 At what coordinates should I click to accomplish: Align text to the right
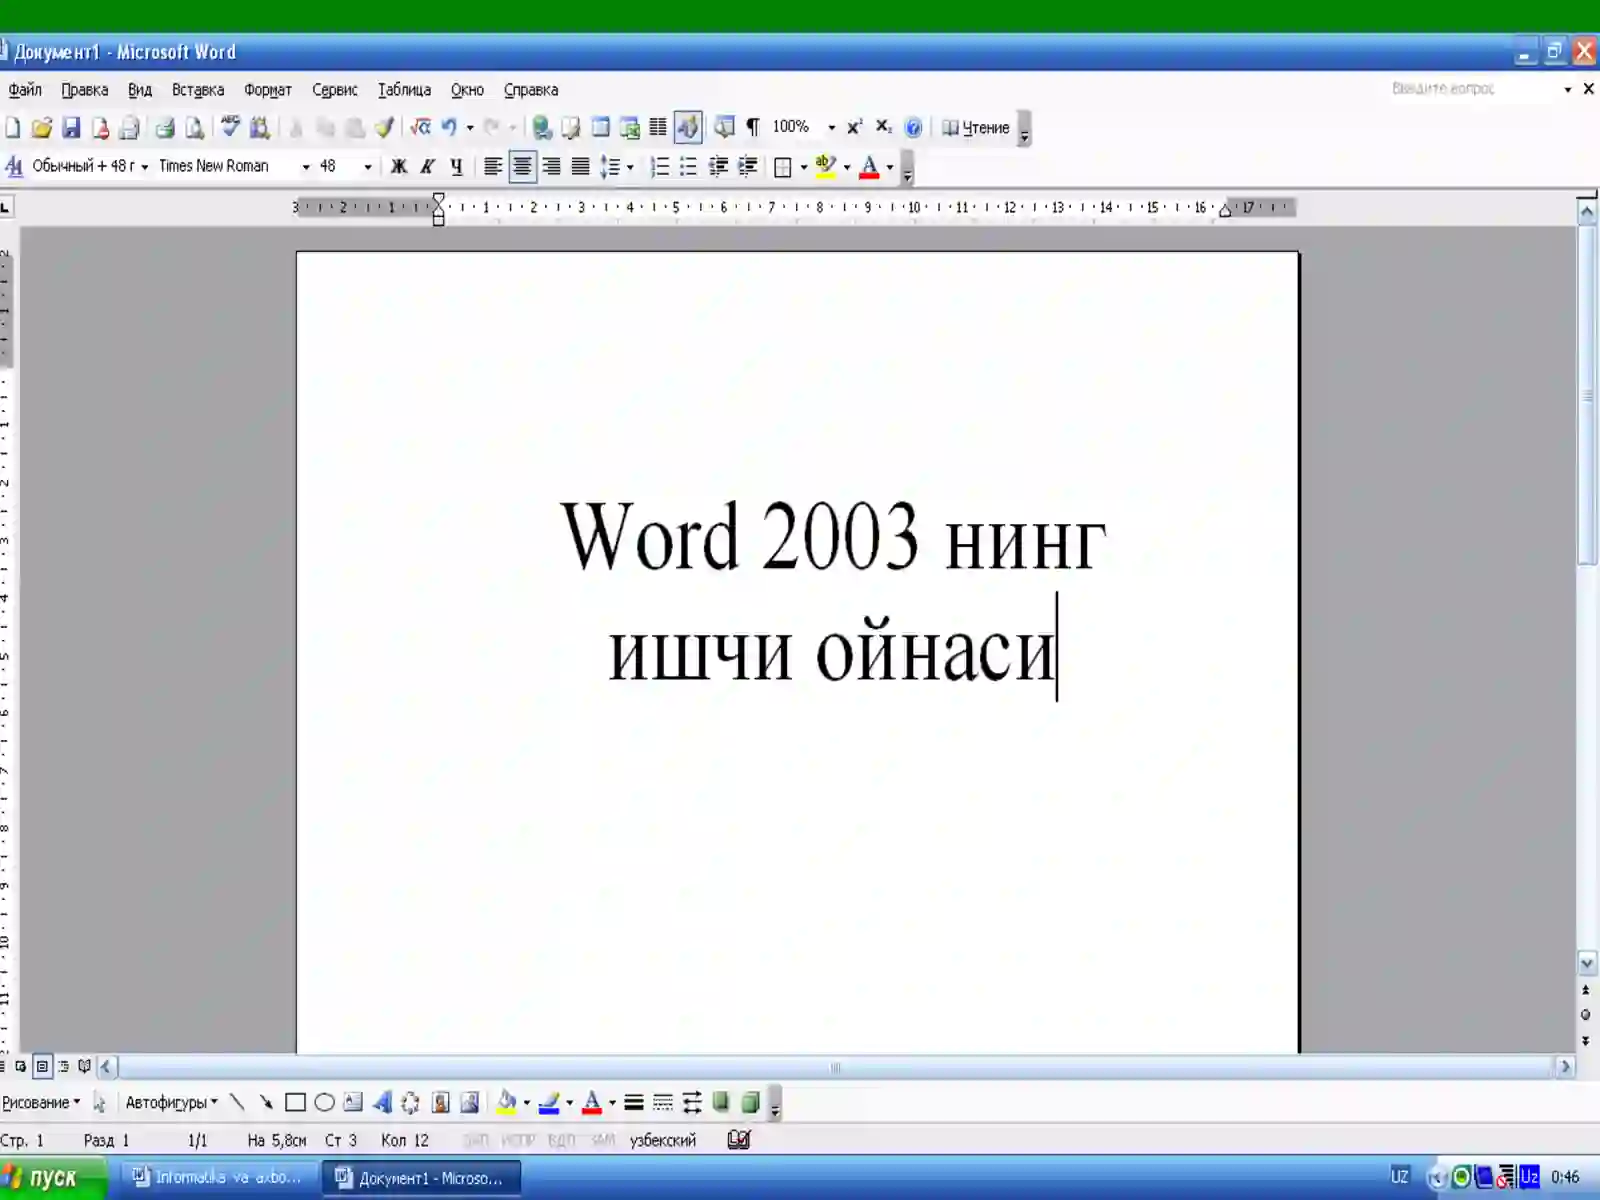[551, 167]
